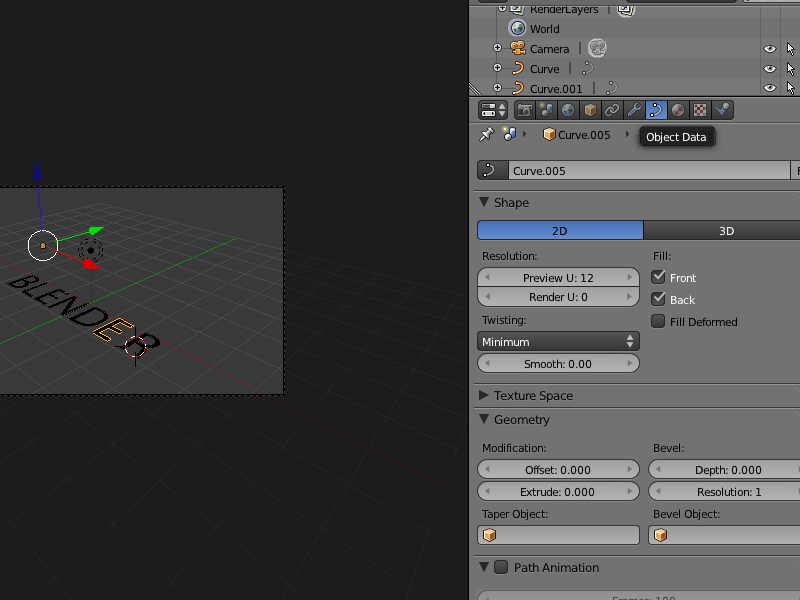The height and width of the screenshot is (600, 800).
Task: Click the orange Camera object icon in the outliner
Action: 517,48
